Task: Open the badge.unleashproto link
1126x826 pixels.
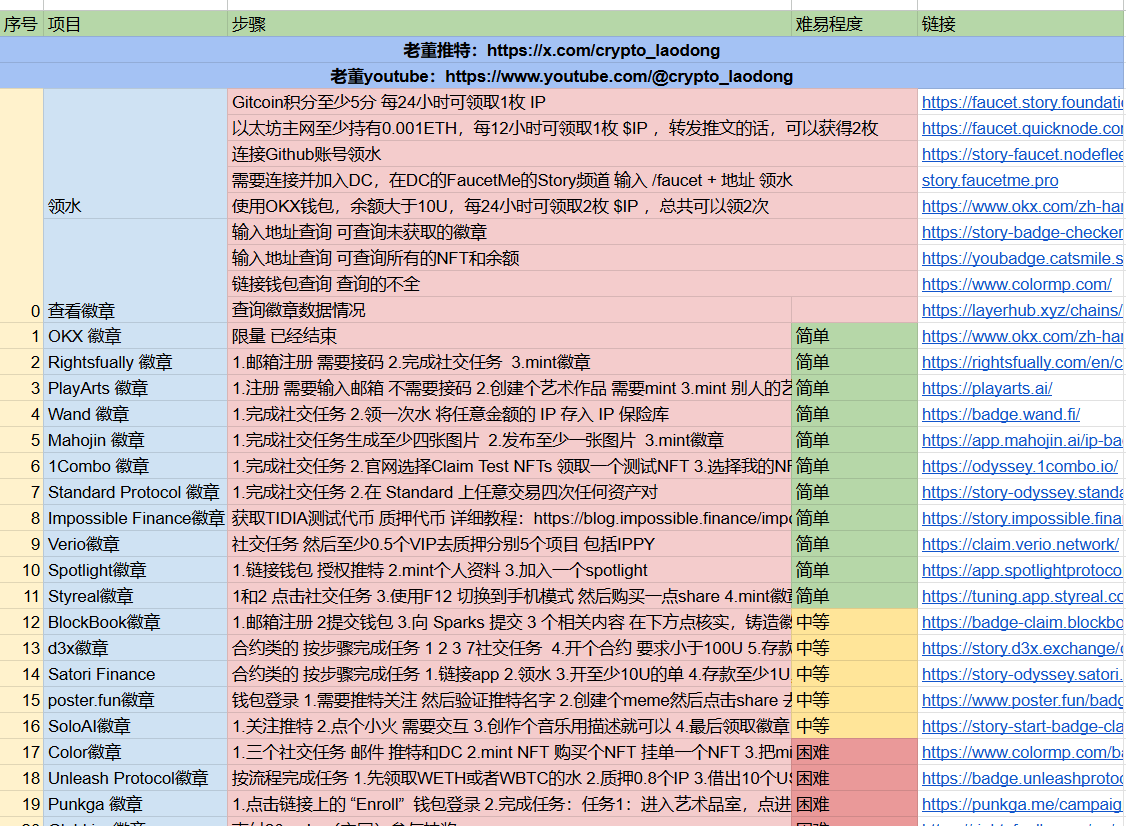Action: [1022, 779]
